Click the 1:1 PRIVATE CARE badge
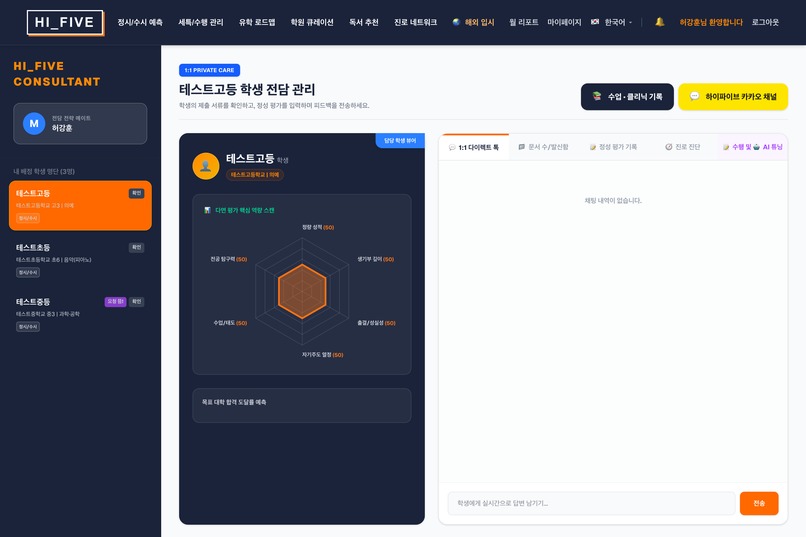Screen dimensions: 806x537 coord(209,70)
